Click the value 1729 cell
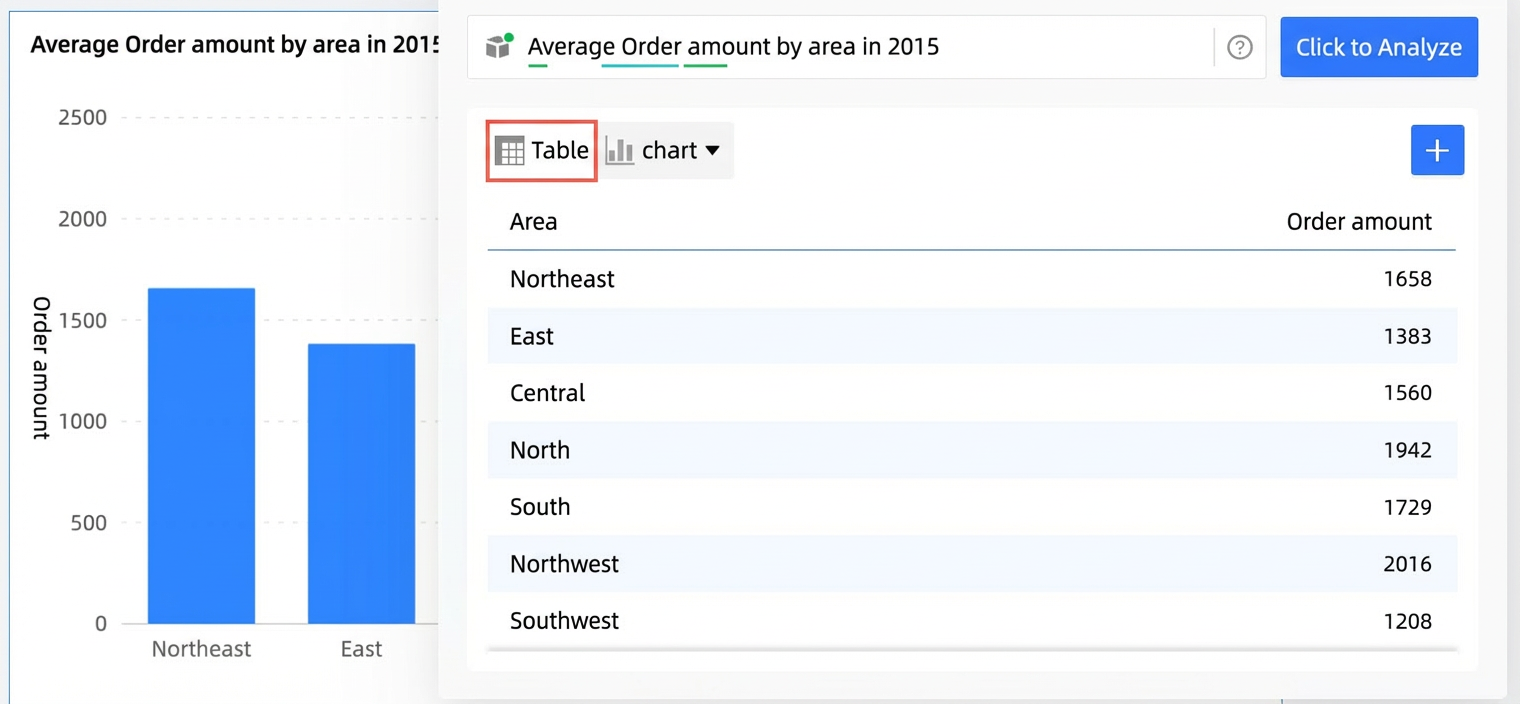 point(1407,507)
